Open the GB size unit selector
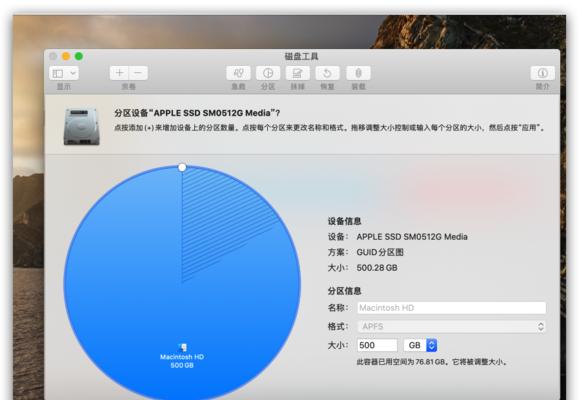Viewport: 579px width, 400px height. (x=421, y=345)
